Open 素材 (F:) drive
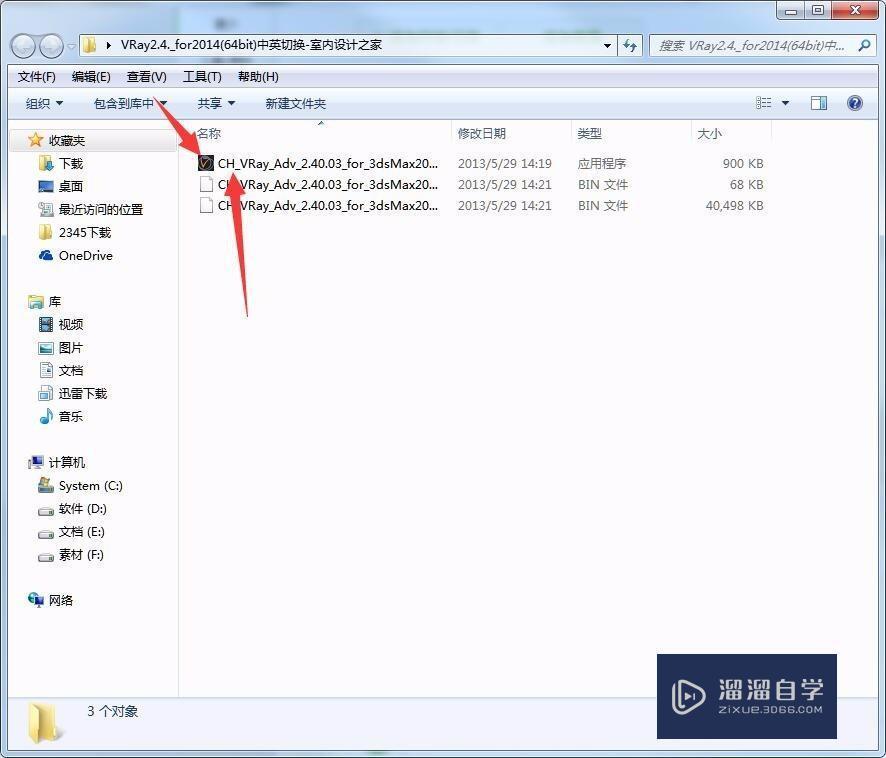This screenshot has height=758, width=886. tap(81, 555)
